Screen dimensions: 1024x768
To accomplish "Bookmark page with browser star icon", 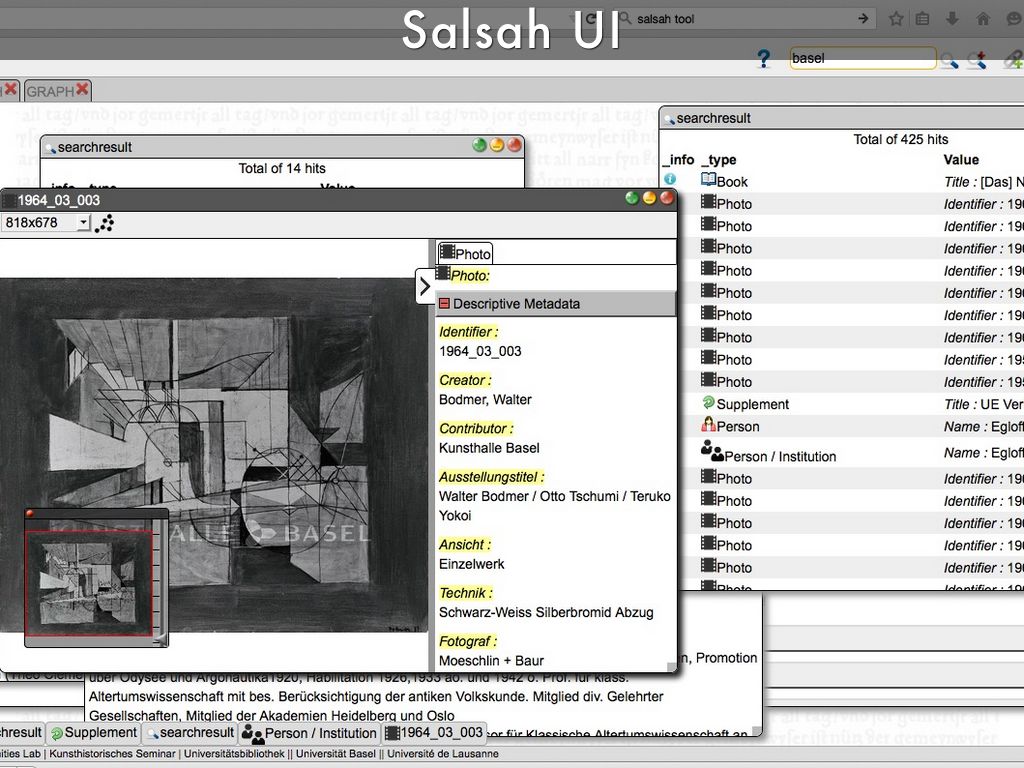I will (896, 19).
